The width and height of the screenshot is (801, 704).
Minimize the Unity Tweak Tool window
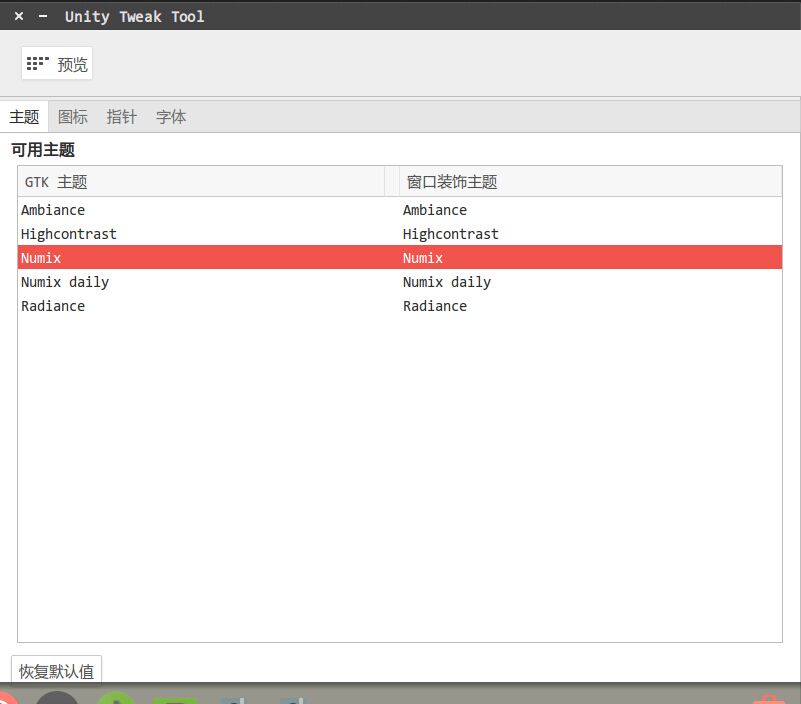click(43, 16)
